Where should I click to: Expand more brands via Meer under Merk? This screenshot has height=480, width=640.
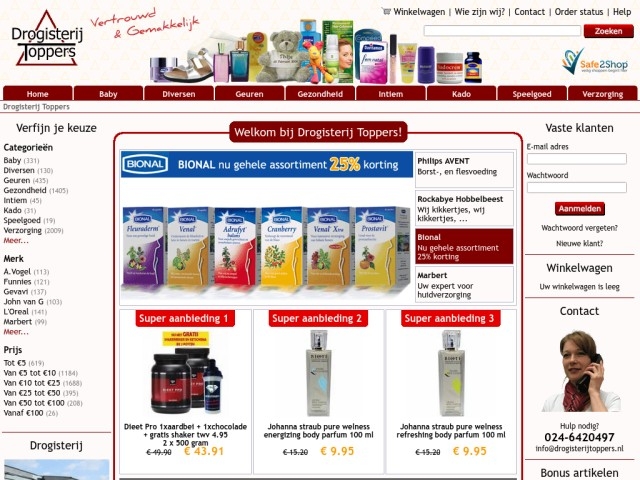[x=16, y=332]
